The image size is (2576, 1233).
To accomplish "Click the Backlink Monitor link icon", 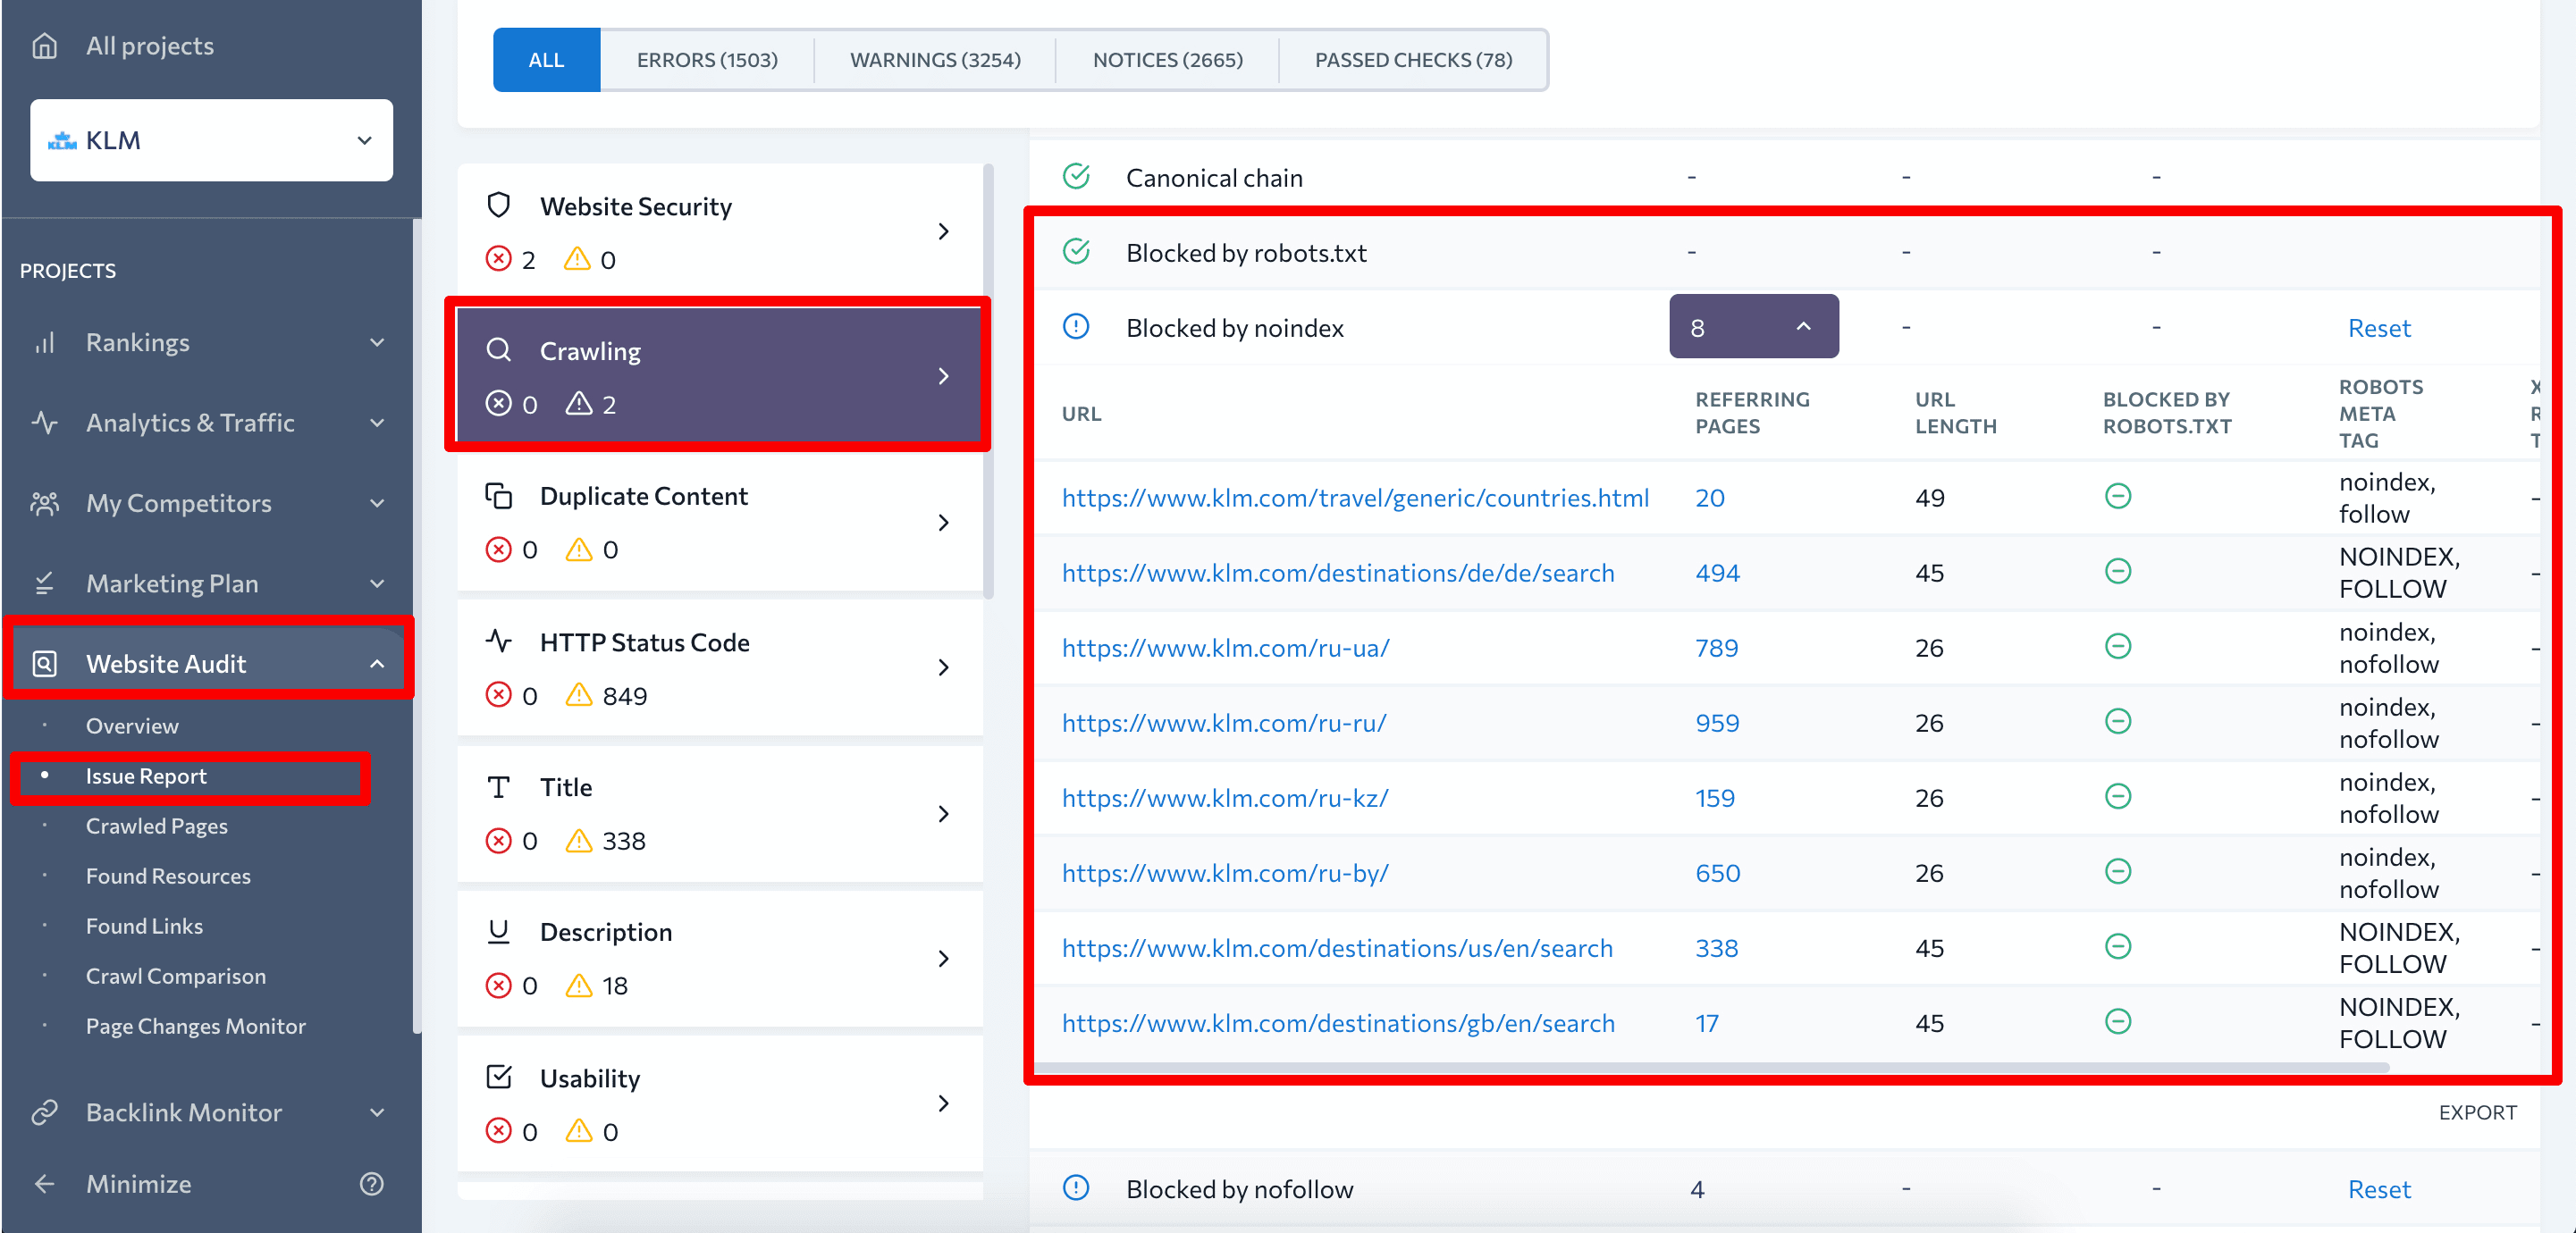I will pyautogui.click(x=44, y=1113).
